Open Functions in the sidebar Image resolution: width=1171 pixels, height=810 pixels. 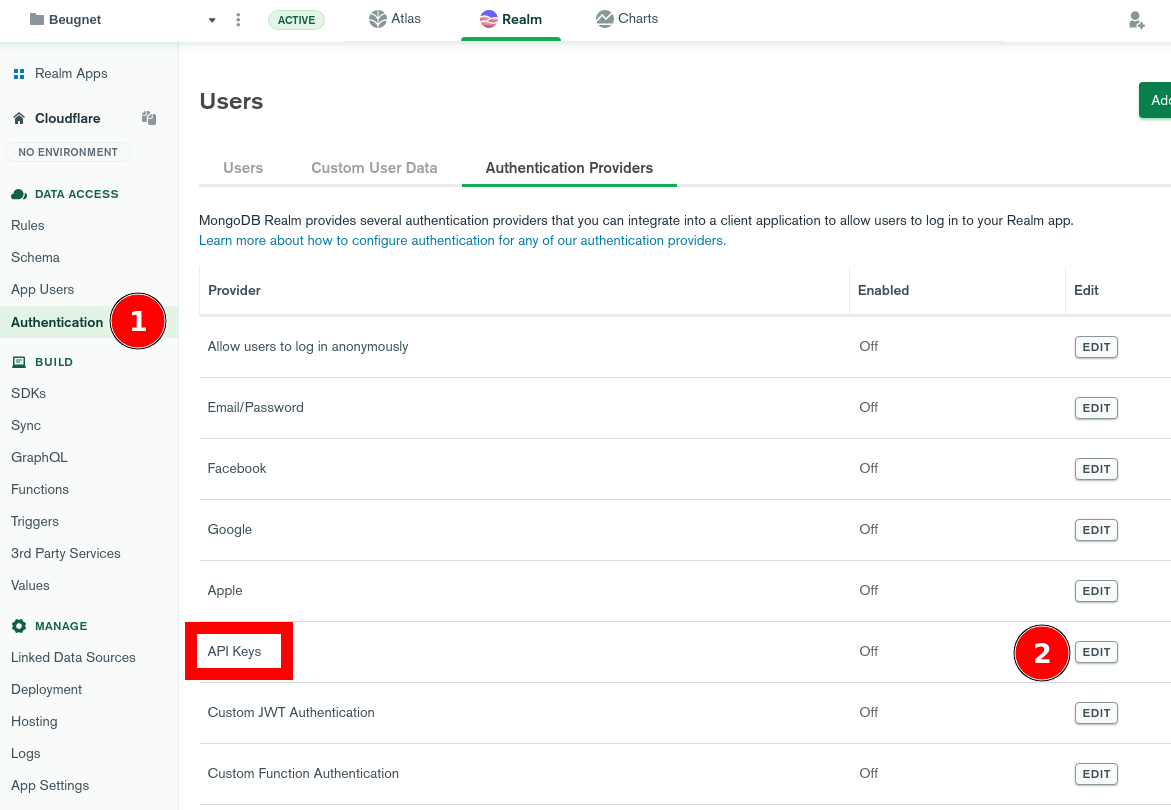click(40, 490)
